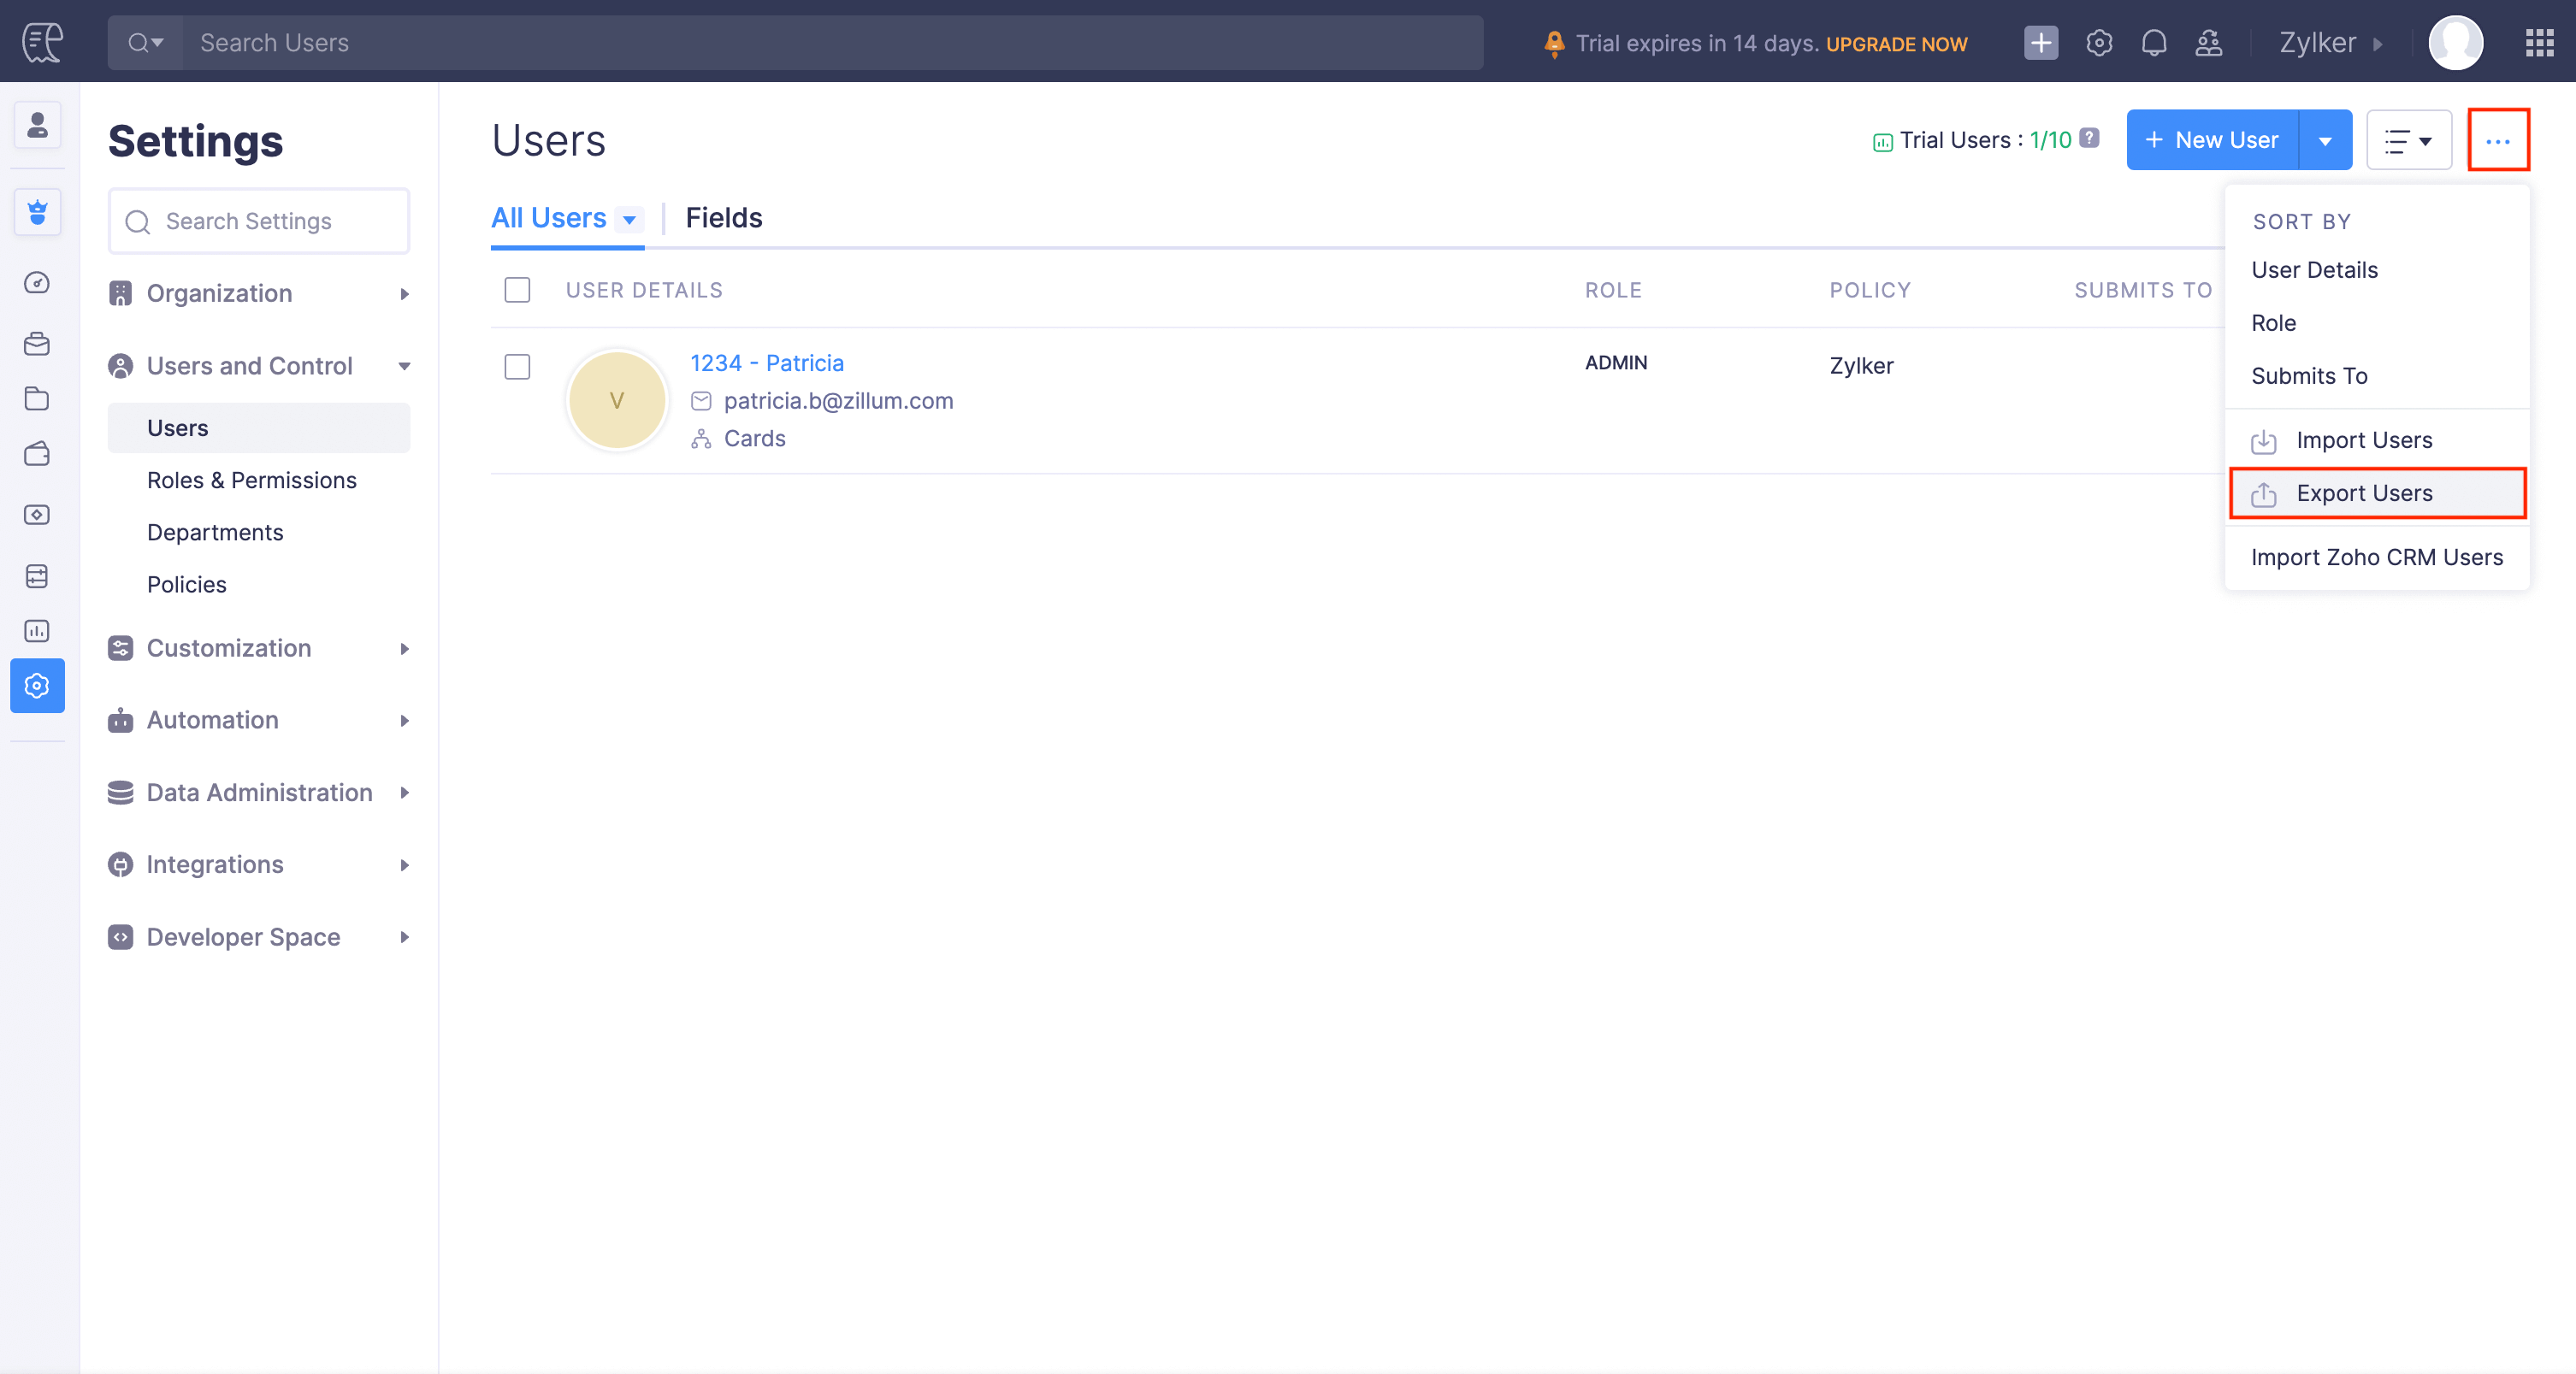Expand the All Users filter dropdown
The image size is (2576, 1374).
tap(629, 219)
